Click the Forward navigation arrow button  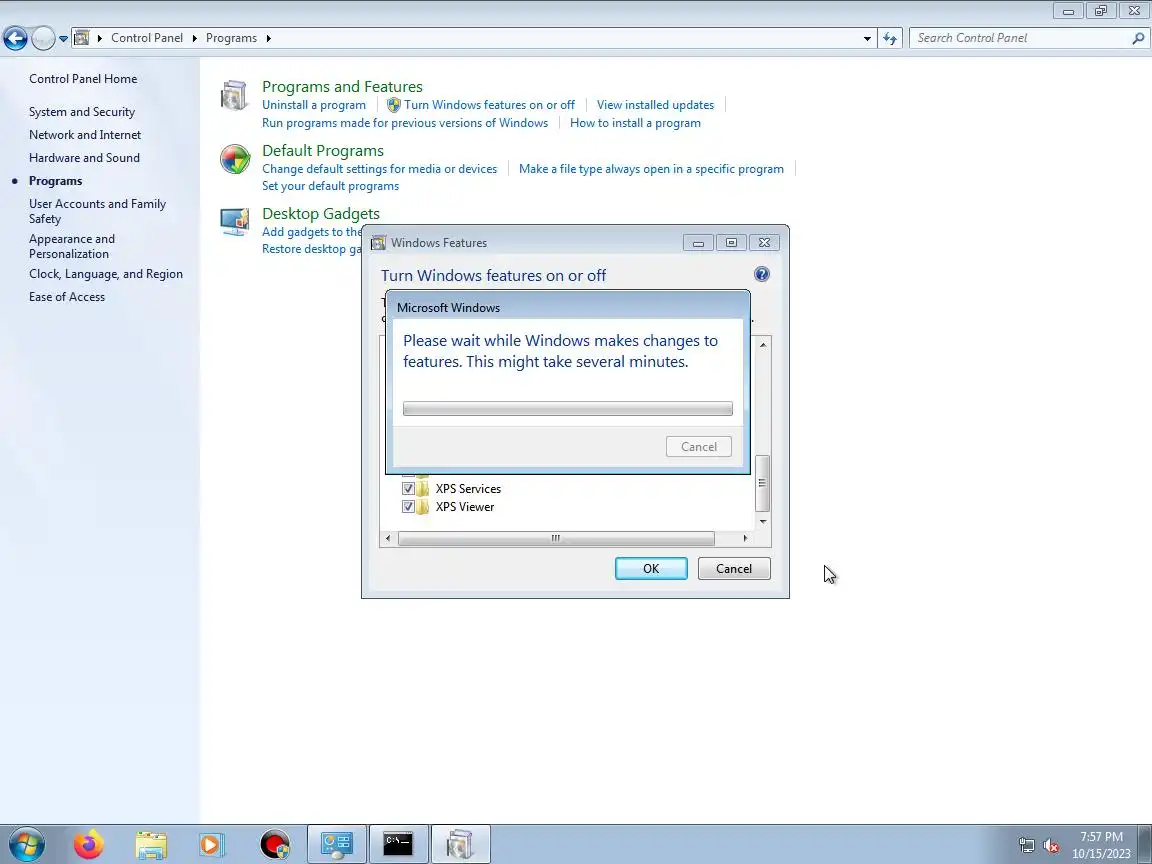pos(43,38)
